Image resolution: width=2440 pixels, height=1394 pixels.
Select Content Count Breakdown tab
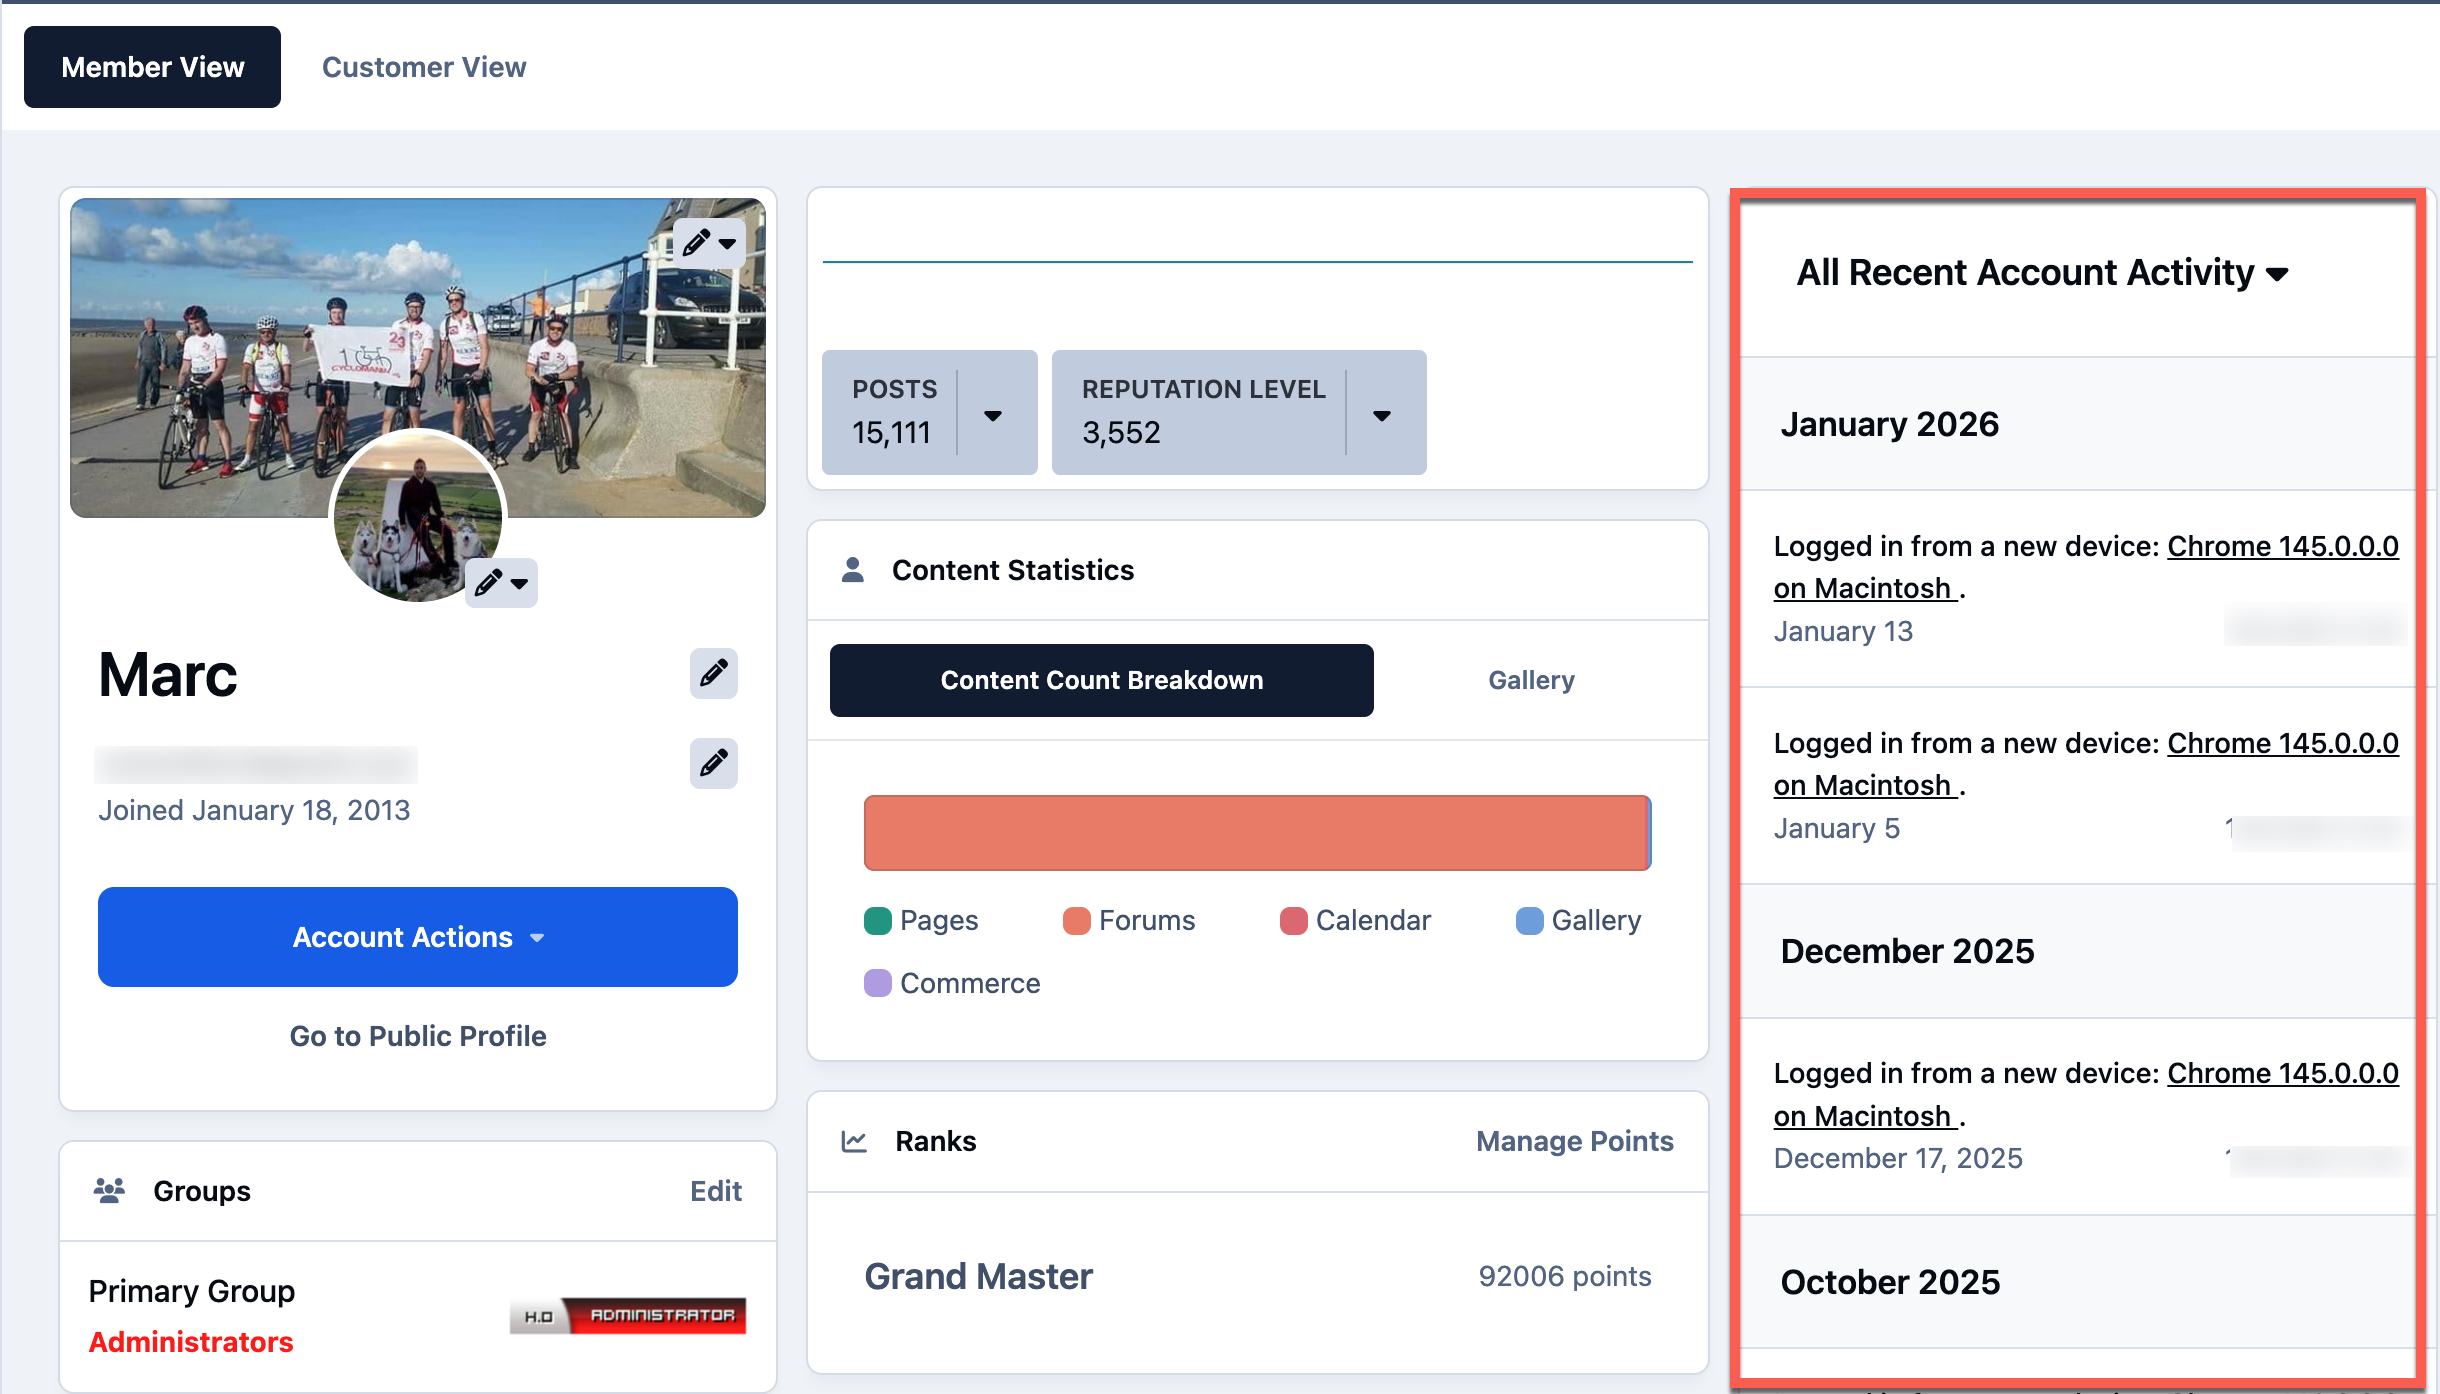tap(1102, 680)
